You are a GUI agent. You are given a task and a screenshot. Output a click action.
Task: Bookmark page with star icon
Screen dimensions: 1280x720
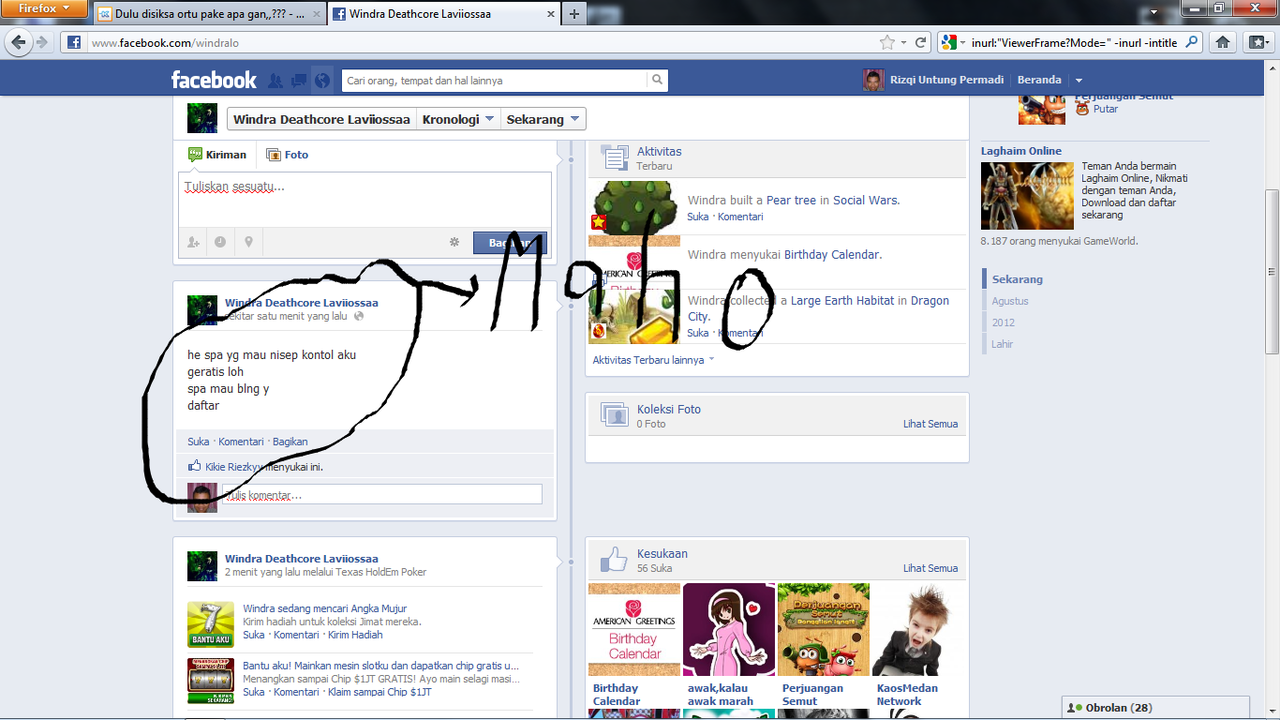click(887, 42)
